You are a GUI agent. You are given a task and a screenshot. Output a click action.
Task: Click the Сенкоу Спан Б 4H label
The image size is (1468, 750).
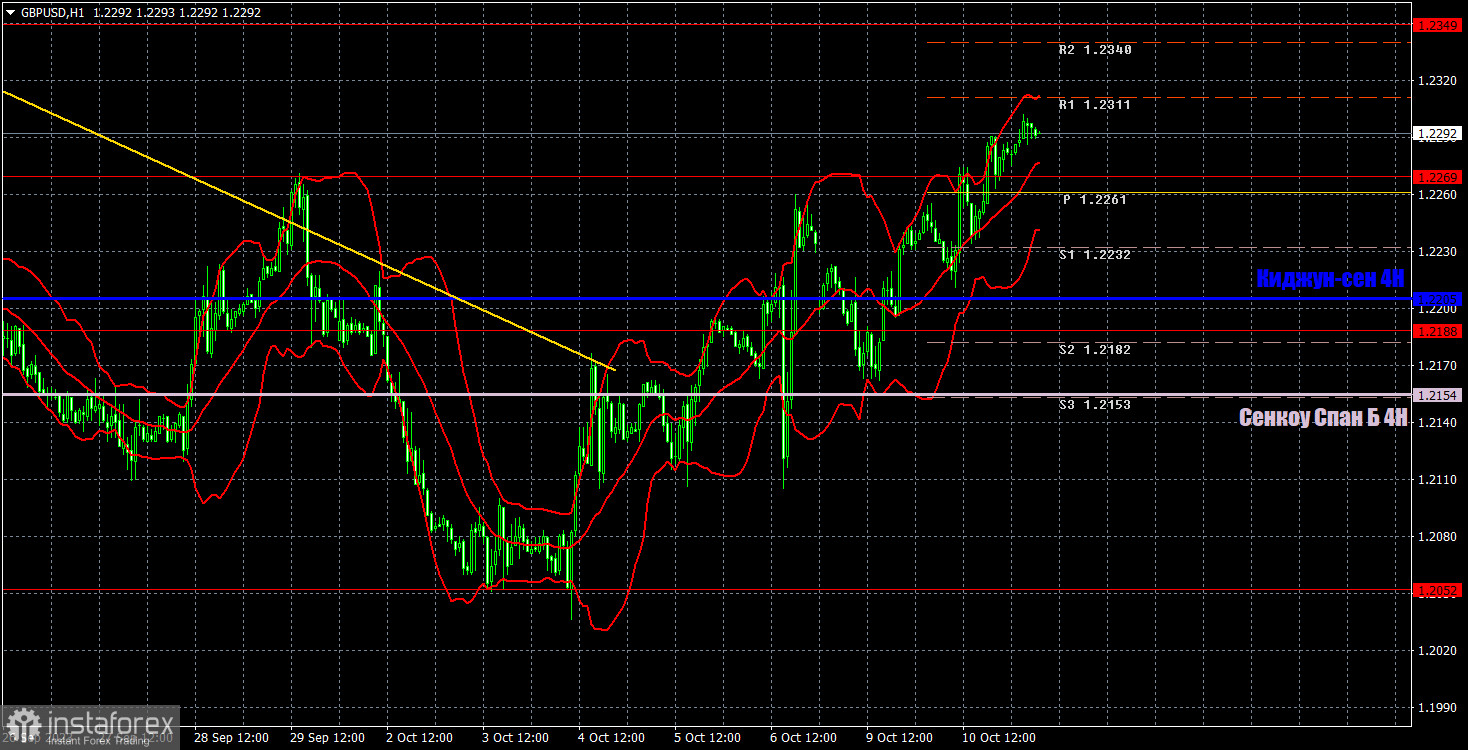point(1323,418)
